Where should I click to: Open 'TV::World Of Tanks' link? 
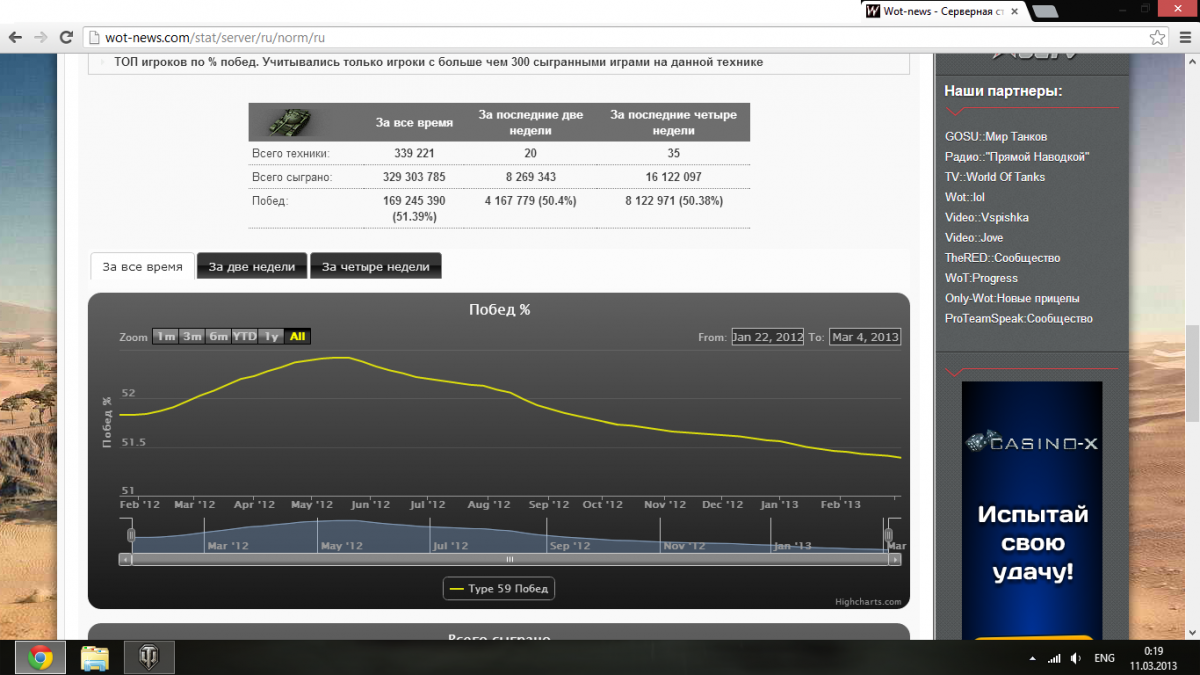[x=995, y=177]
